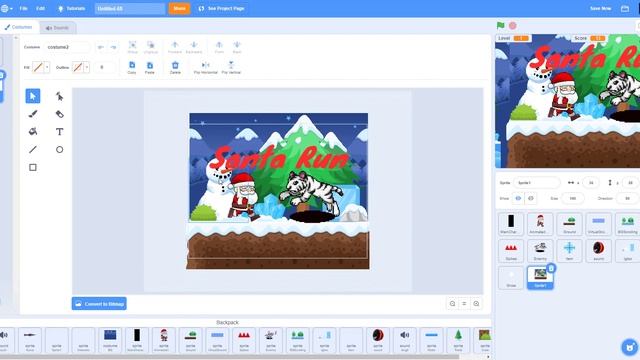Click the Redo arrow icon
This screenshot has width=640, height=360.
[113, 47]
